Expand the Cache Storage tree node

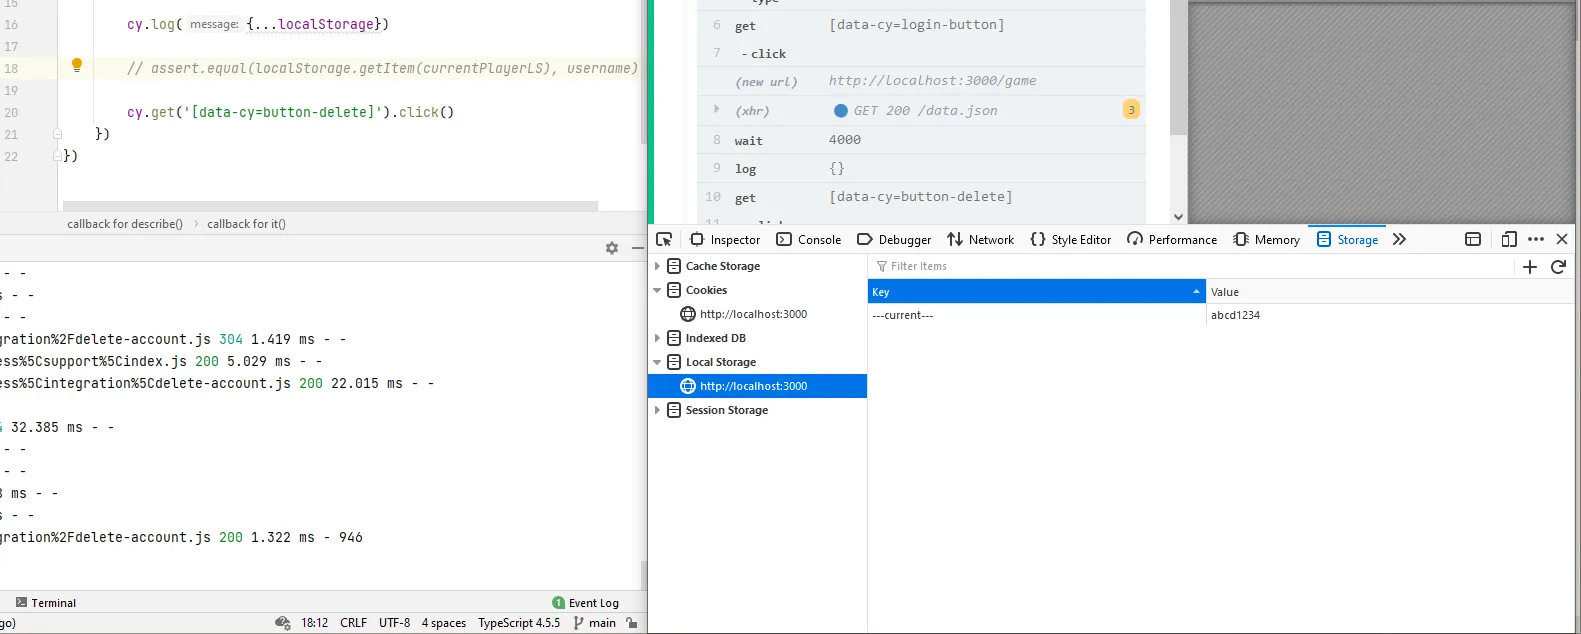point(657,266)
